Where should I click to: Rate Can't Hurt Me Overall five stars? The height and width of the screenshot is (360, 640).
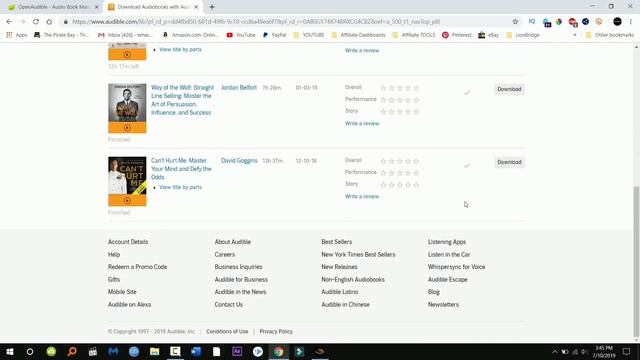[x=416, y=161]
